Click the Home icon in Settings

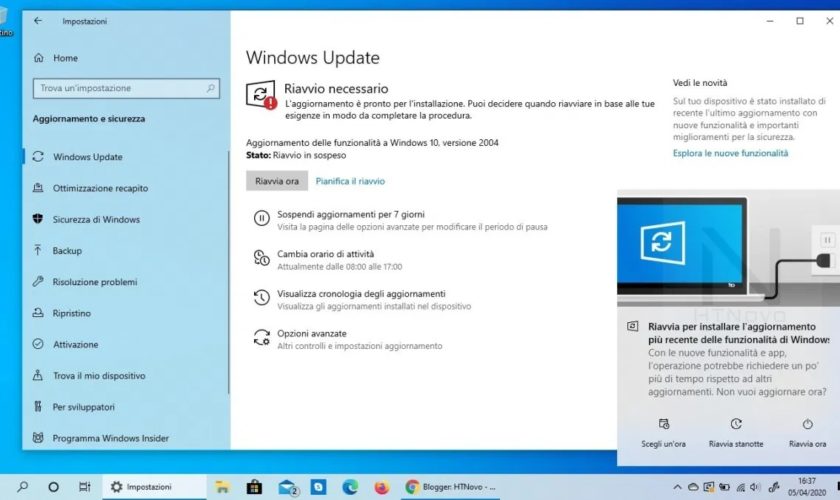click(38, 58)
